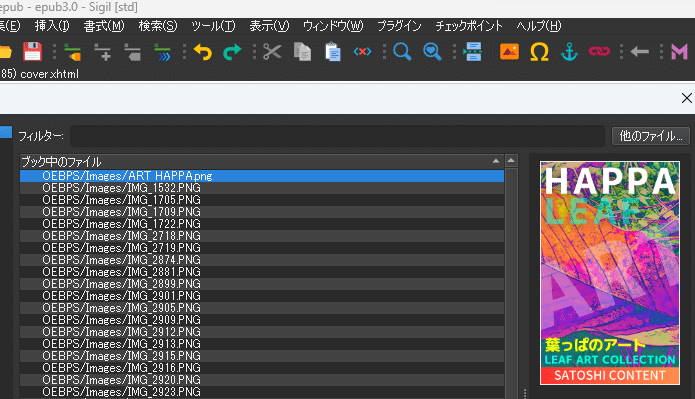Click the Insert Special Character Omega icon
The image size is (695, 399).
pyautogui.click(x=539, y=52)
